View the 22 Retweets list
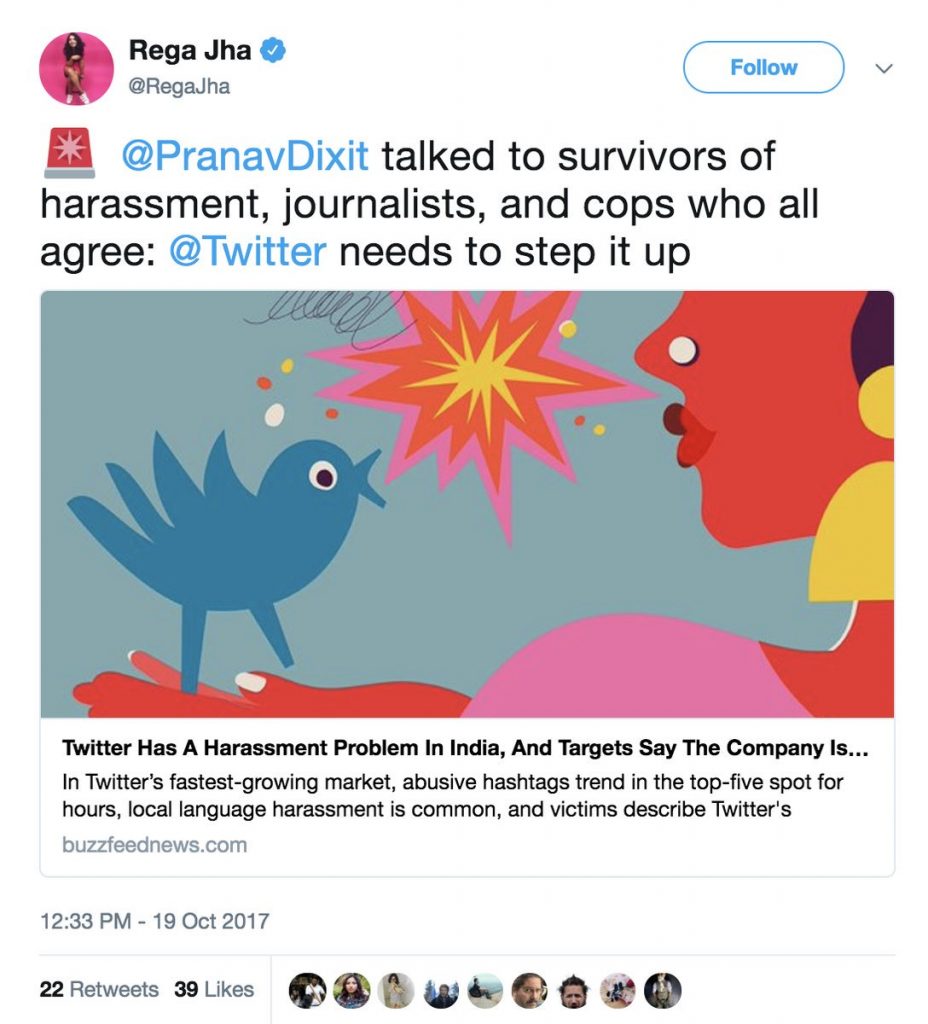 tap(99, 989)
